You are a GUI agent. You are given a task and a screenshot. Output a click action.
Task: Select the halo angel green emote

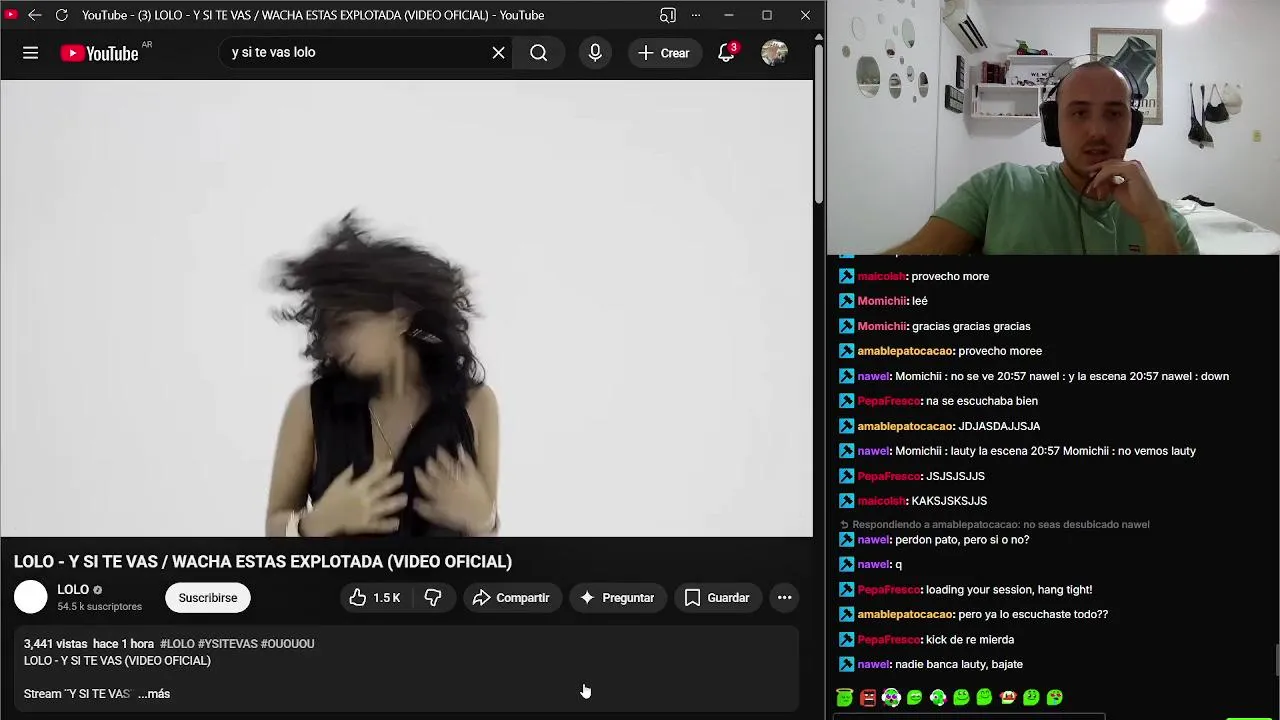pos(845,698)
